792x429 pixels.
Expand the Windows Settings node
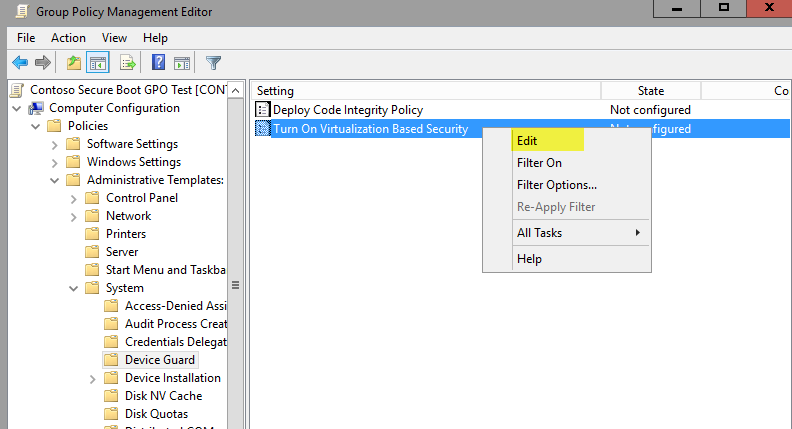click(x=55, y=163)
